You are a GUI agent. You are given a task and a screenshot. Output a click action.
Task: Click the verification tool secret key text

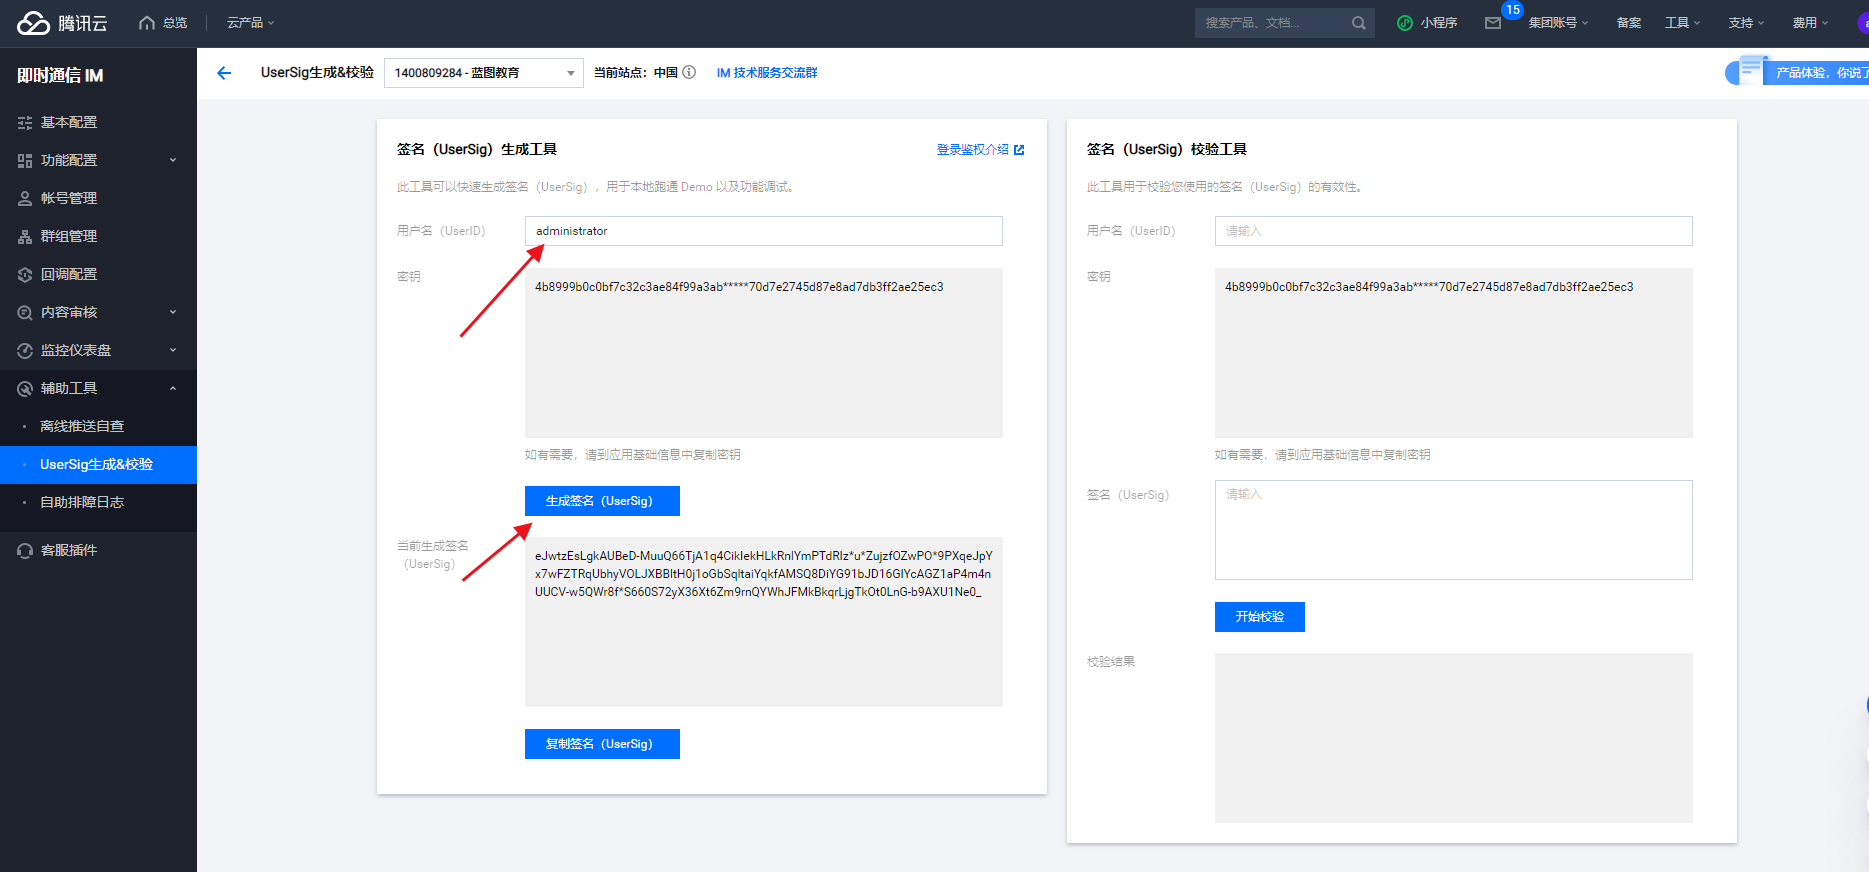[1429, 287]
